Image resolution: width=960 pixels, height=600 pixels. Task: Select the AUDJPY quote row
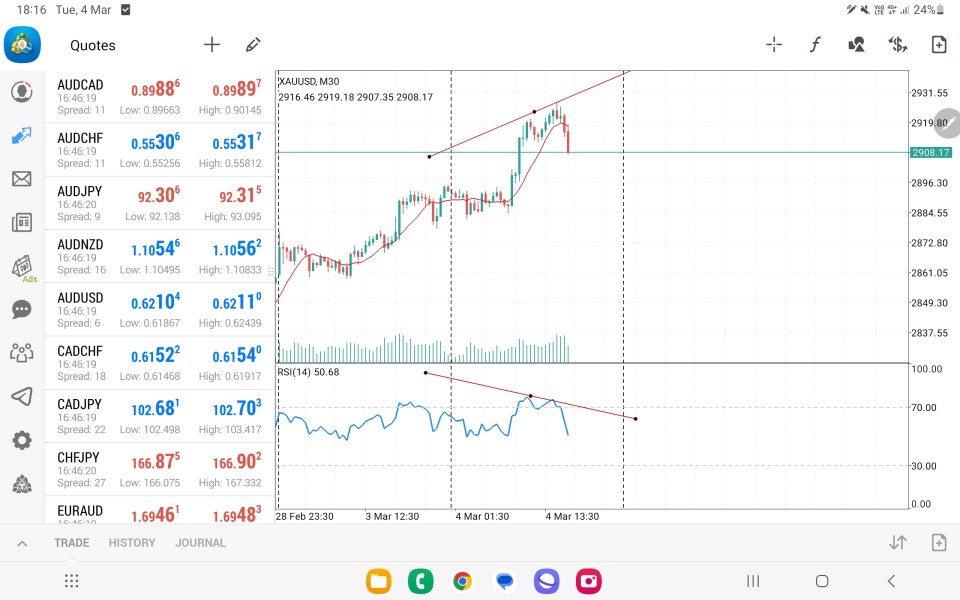click(x=160, y=203)
